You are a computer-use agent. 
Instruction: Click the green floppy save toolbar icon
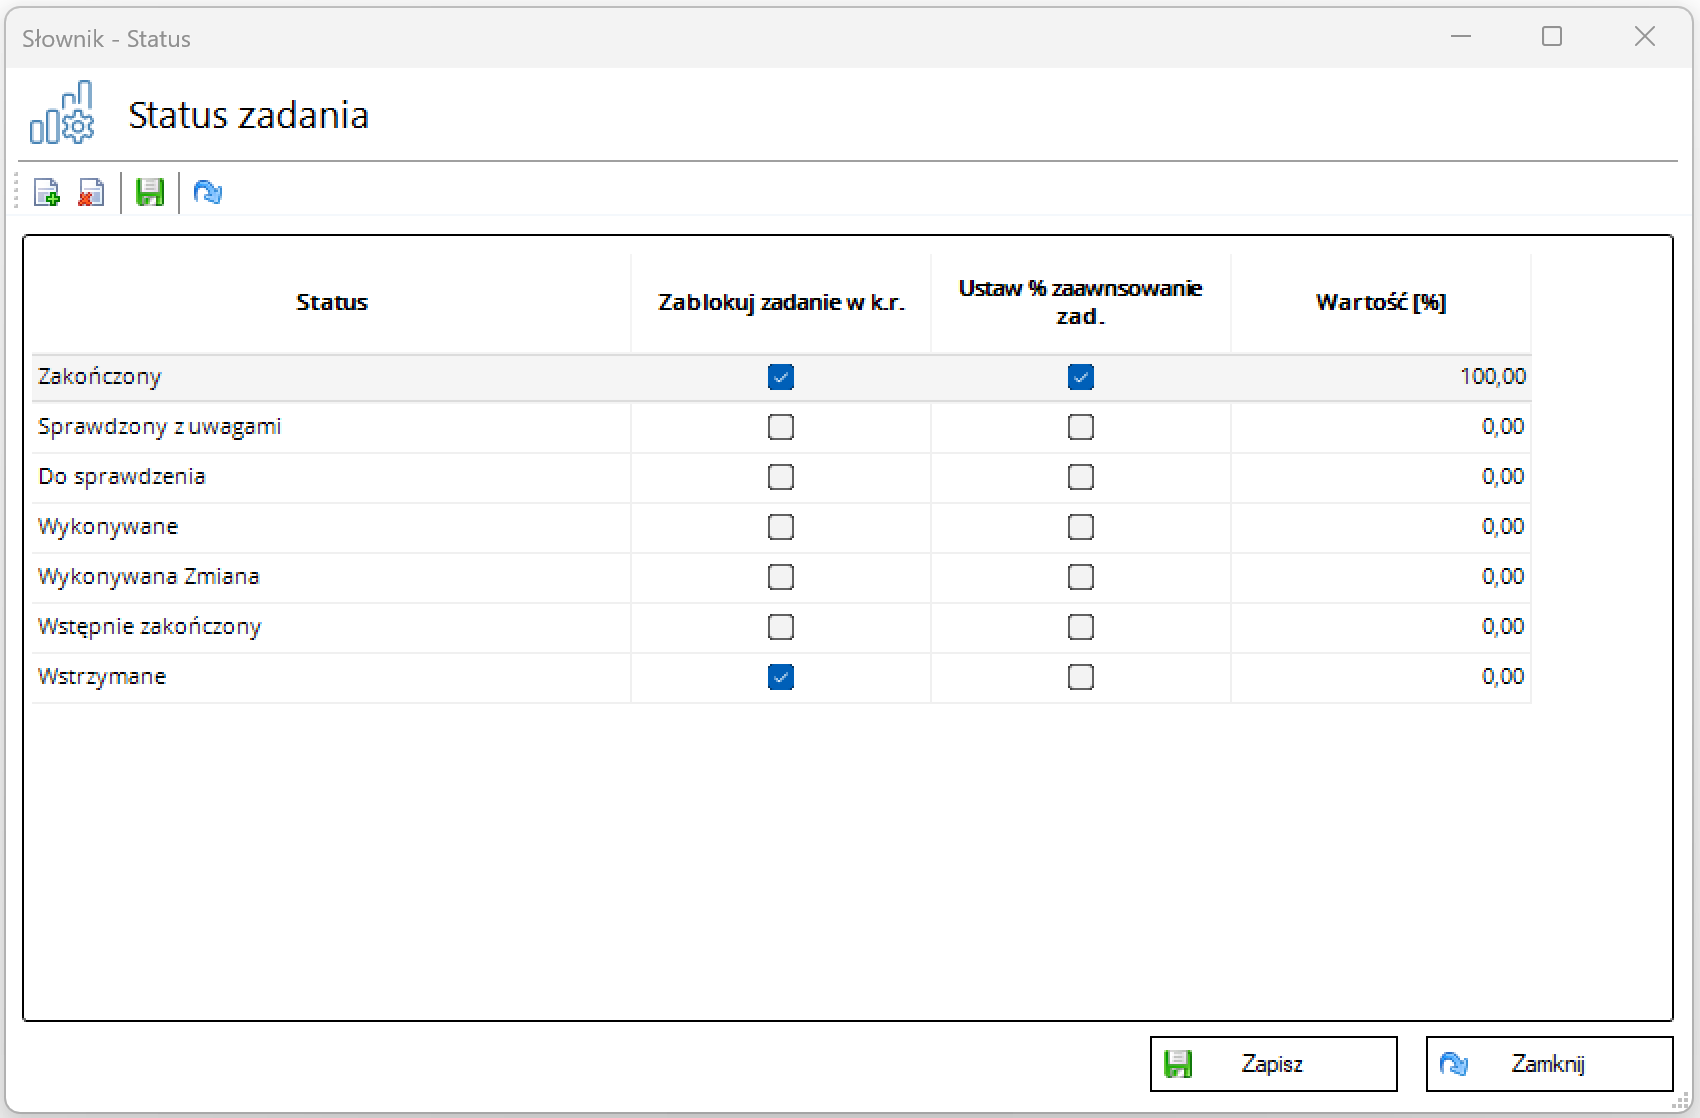(x=150, y=192)
